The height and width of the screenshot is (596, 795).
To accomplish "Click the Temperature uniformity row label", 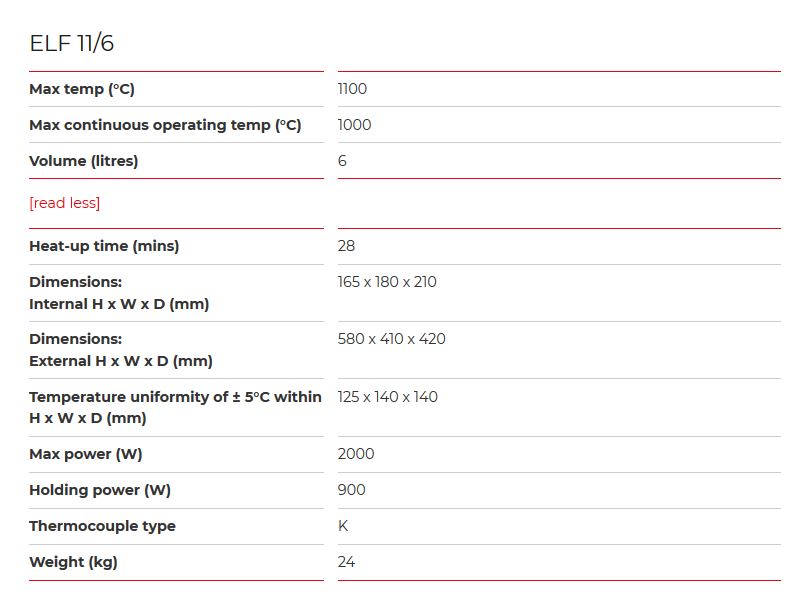I will 175,407.
